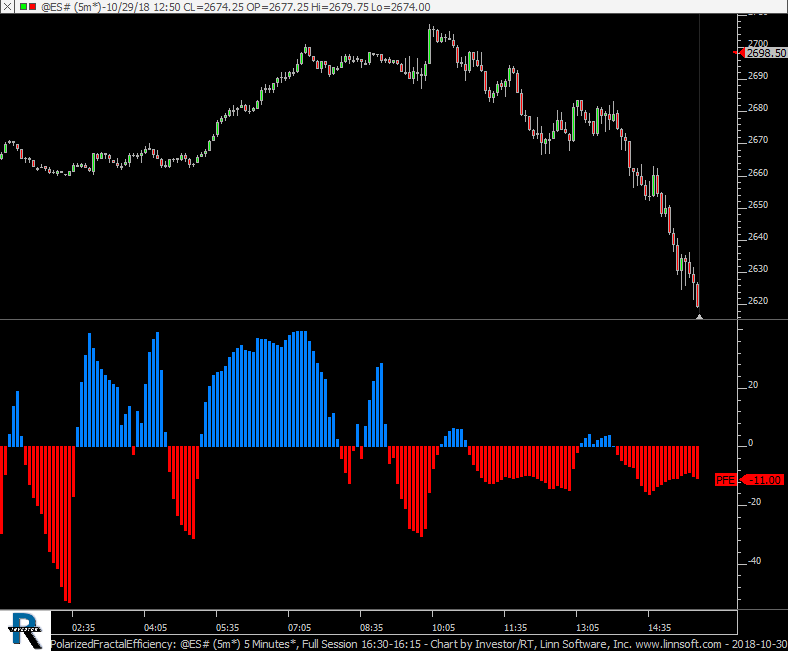This screenshot has height=651, width=788.
Task: Click the X close icon in chart header
Action: (x=9, y=7)
